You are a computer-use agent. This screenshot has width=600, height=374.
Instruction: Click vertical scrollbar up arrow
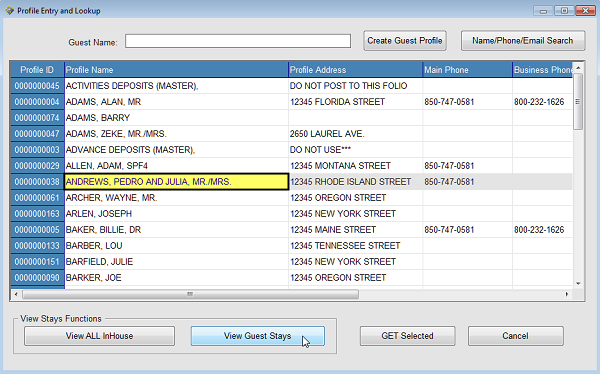click(578, 68)
